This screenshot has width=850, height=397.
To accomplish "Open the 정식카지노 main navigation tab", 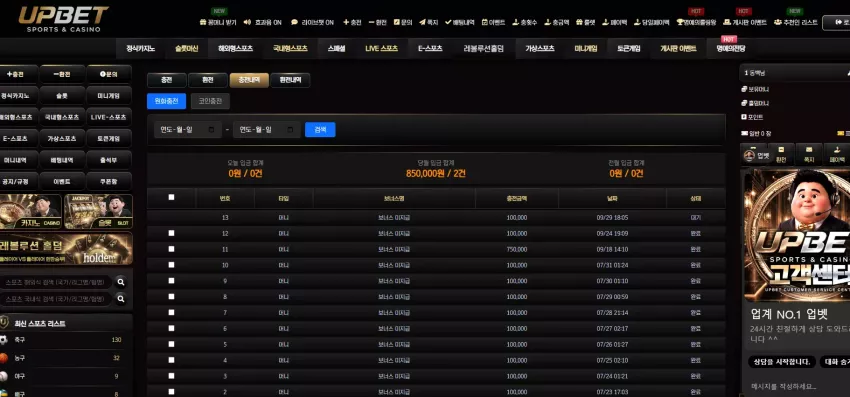I will click(x=140, y=48).
